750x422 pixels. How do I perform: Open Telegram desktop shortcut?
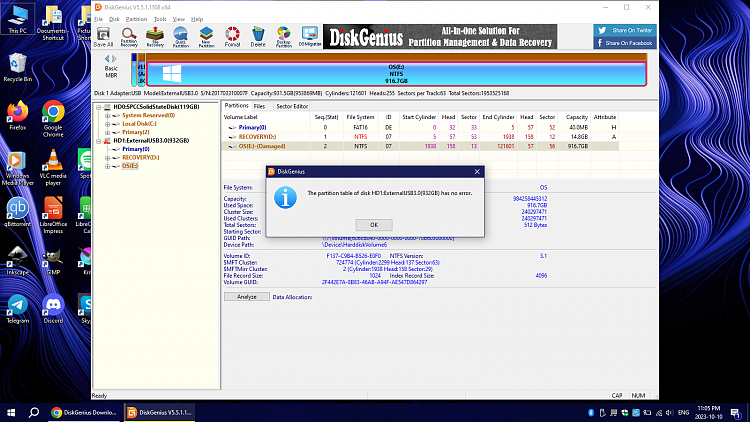18,309
